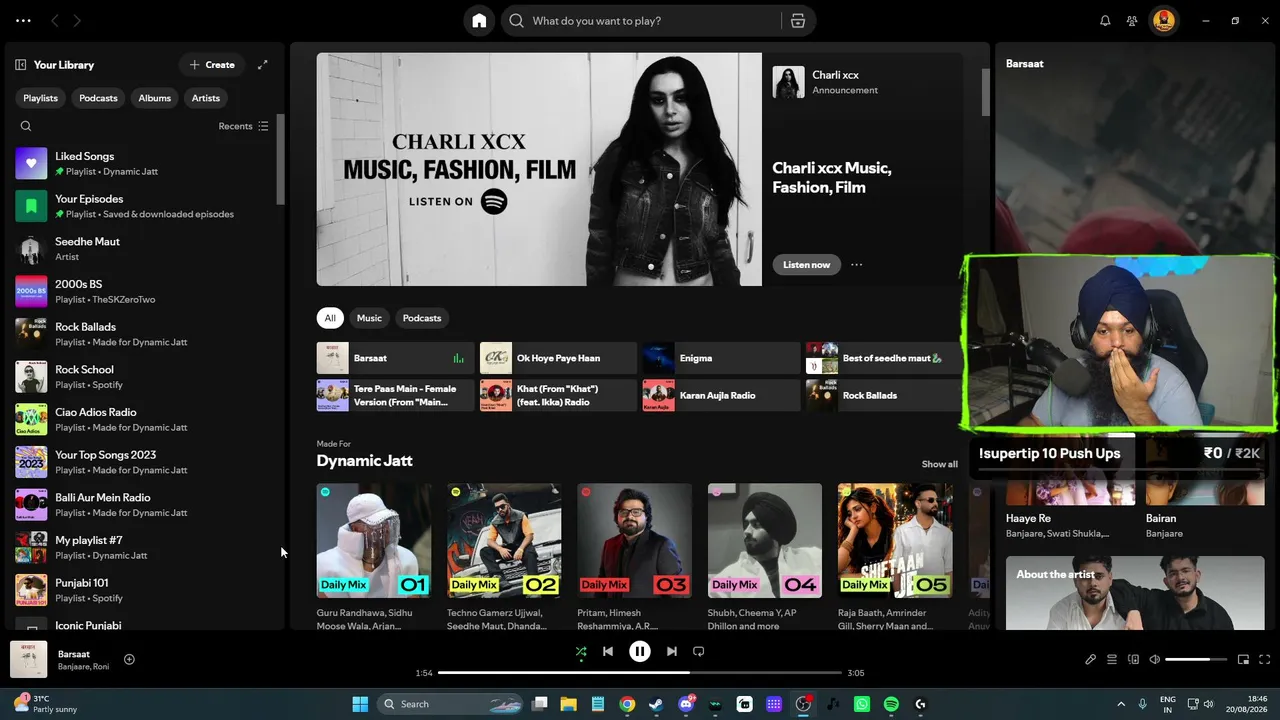Open Connect to a device icon
Viewport: 1280px width, 720px height.
1134,659
